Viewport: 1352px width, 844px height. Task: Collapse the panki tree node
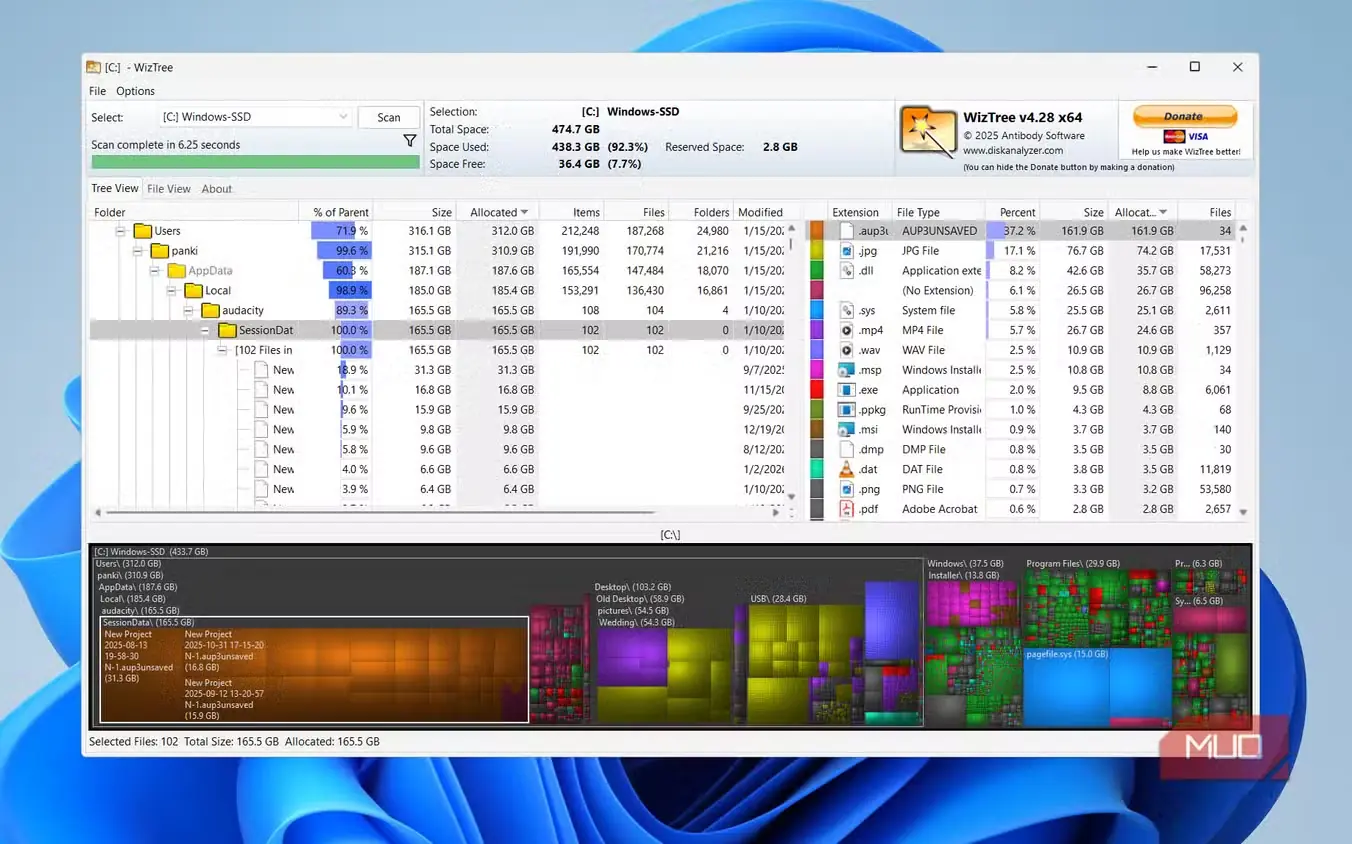(x=138, y=251)
